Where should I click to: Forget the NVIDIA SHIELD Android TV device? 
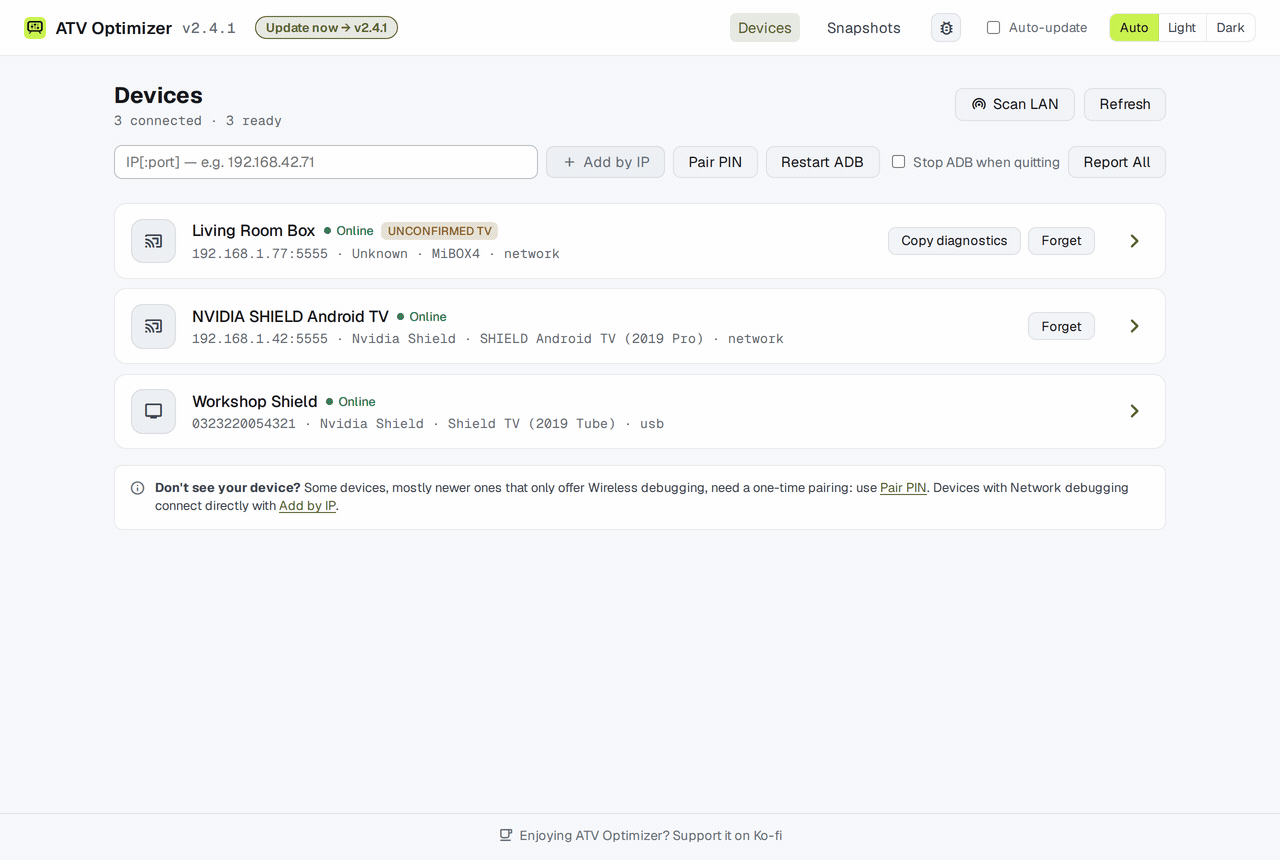1061,326
